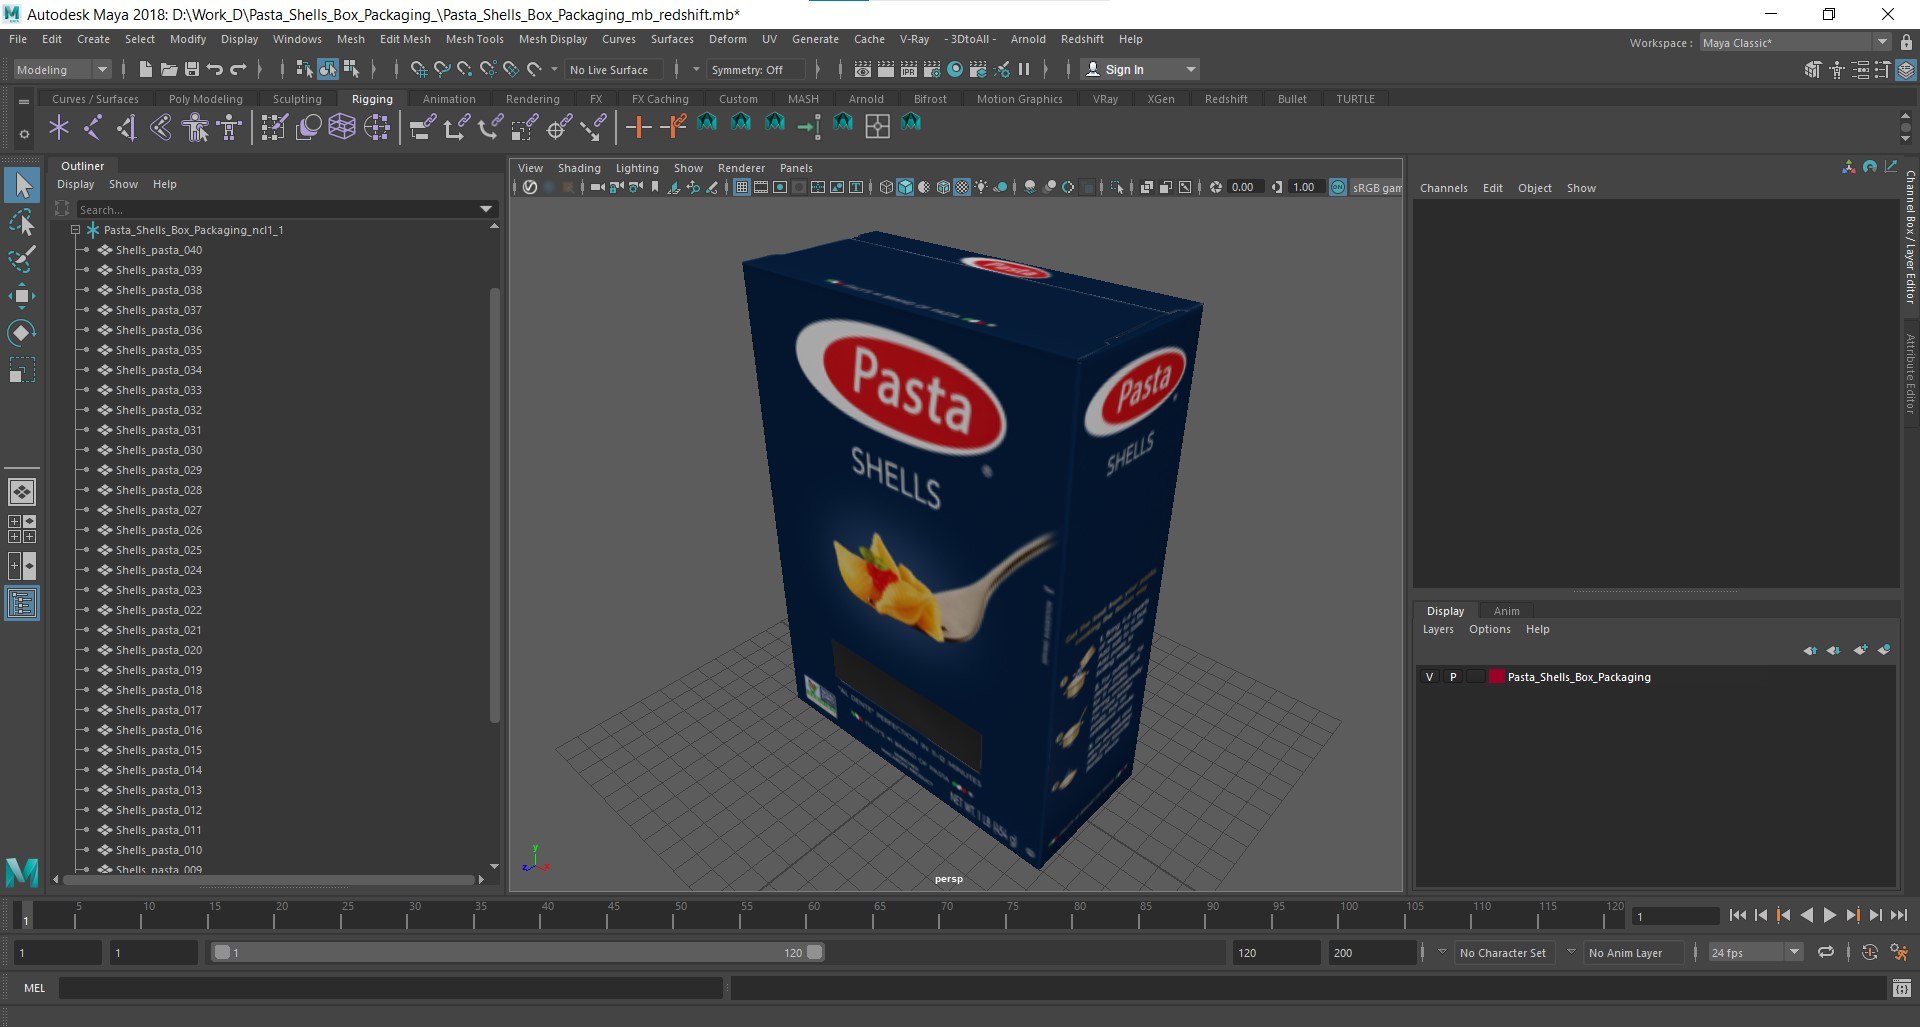Click the Redo arrow icon
The image size is (1920, 1027).
(x=238, y=69)
